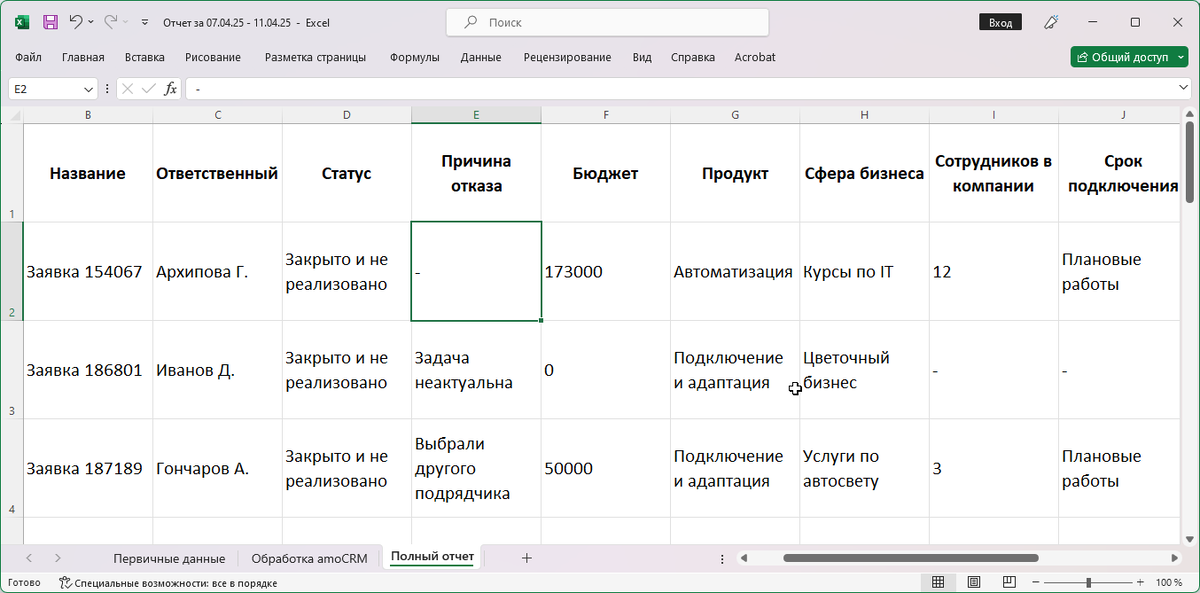Click inside the Поиск search field
1200x593 pixels.
click(x=605, y=22)
